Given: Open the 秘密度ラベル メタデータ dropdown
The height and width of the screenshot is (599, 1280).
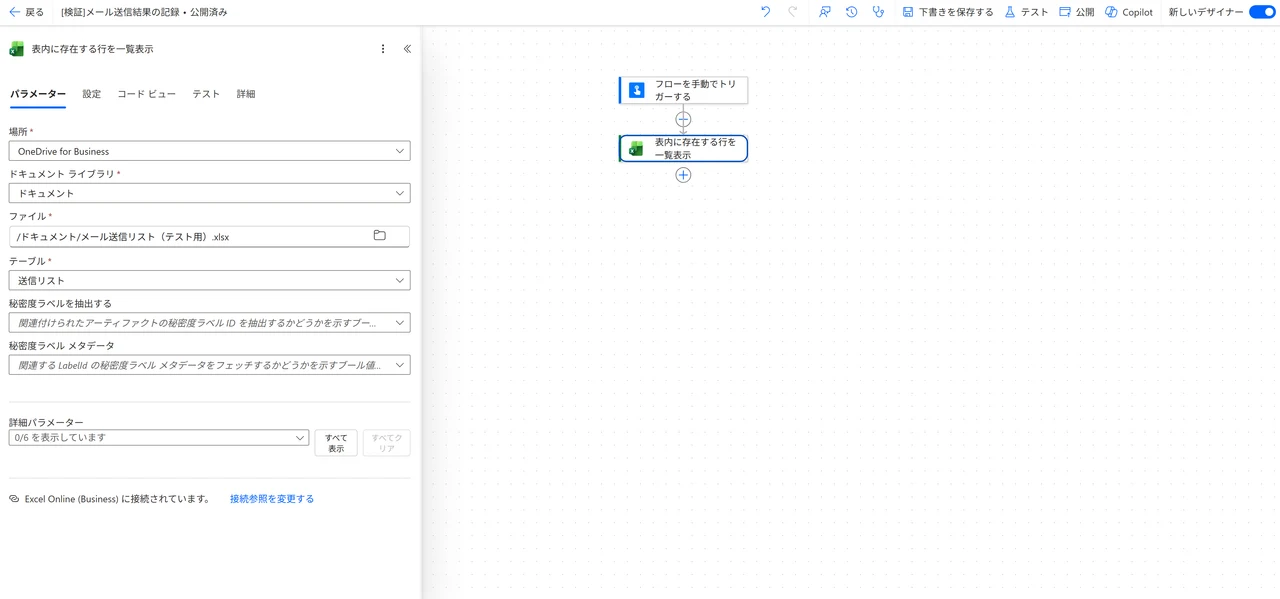Looking at the screenshot, I should (209, 365).
